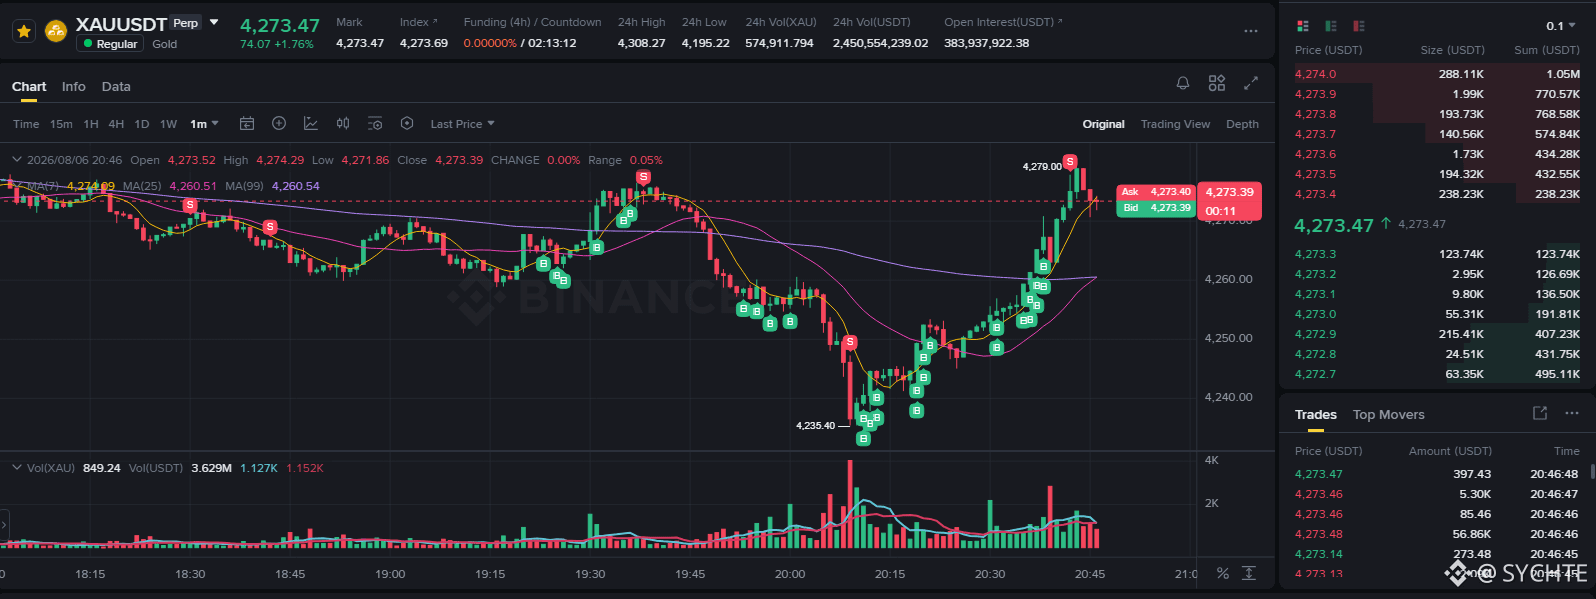Show only bids in order book

click(x=1330, y=26)
